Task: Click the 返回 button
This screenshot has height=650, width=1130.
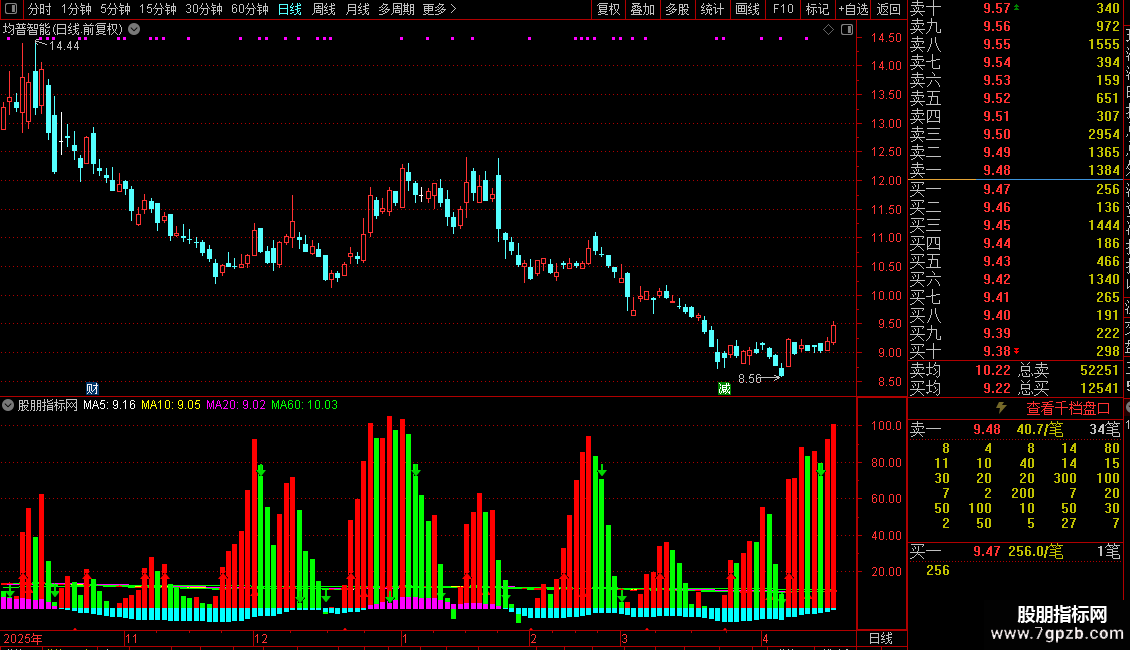Action: coord(889,9)
